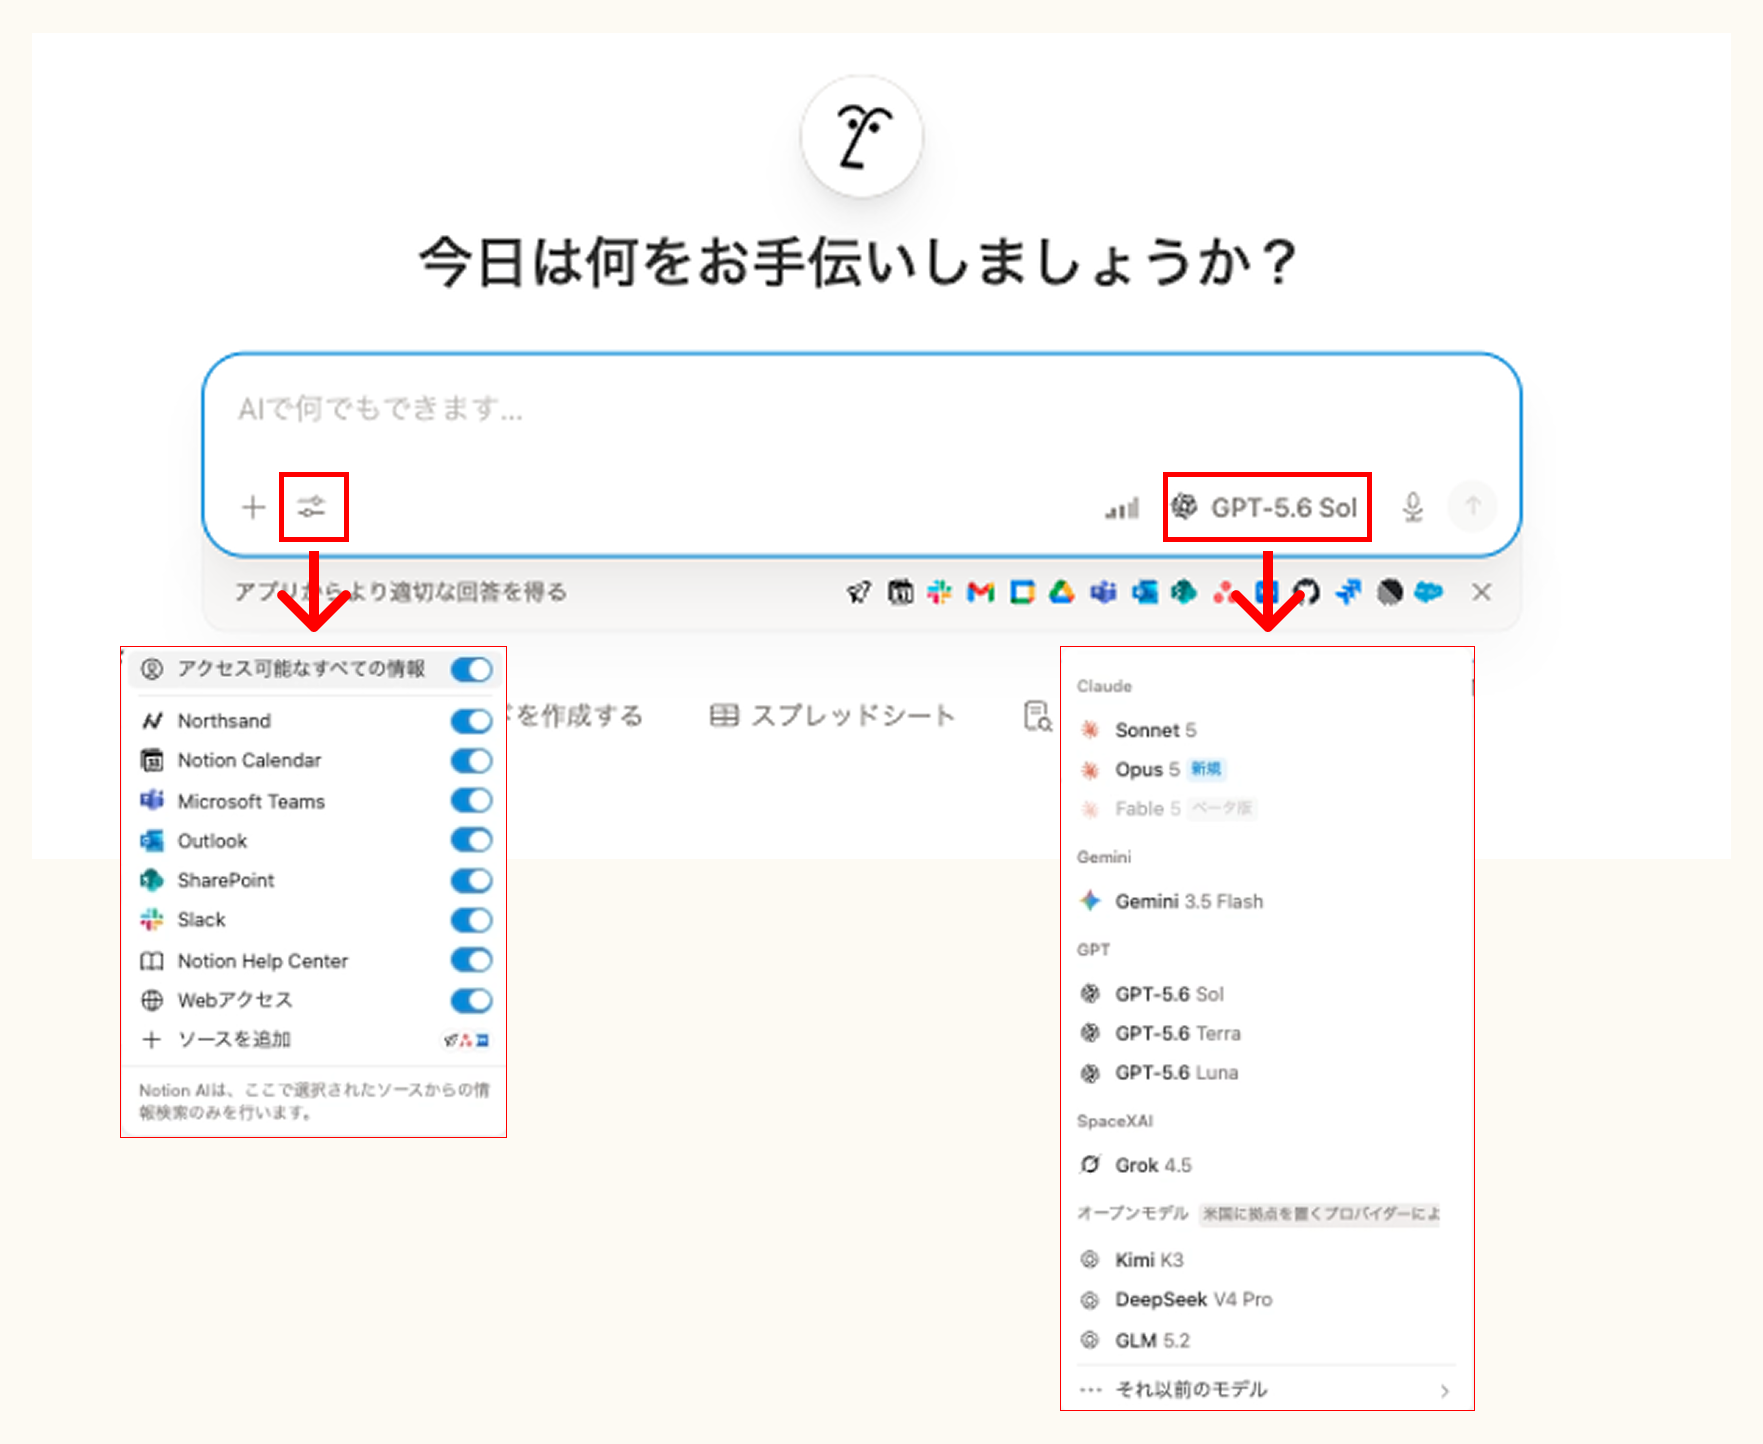Click the オープンモデル section heading
This screenshot has height=1444, width=1763.
click(1132, 1213)
